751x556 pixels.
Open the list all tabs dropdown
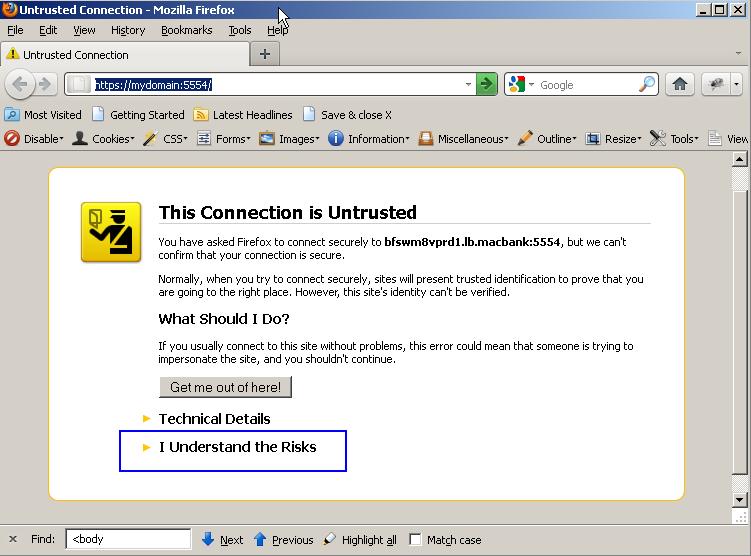[738, 53]
